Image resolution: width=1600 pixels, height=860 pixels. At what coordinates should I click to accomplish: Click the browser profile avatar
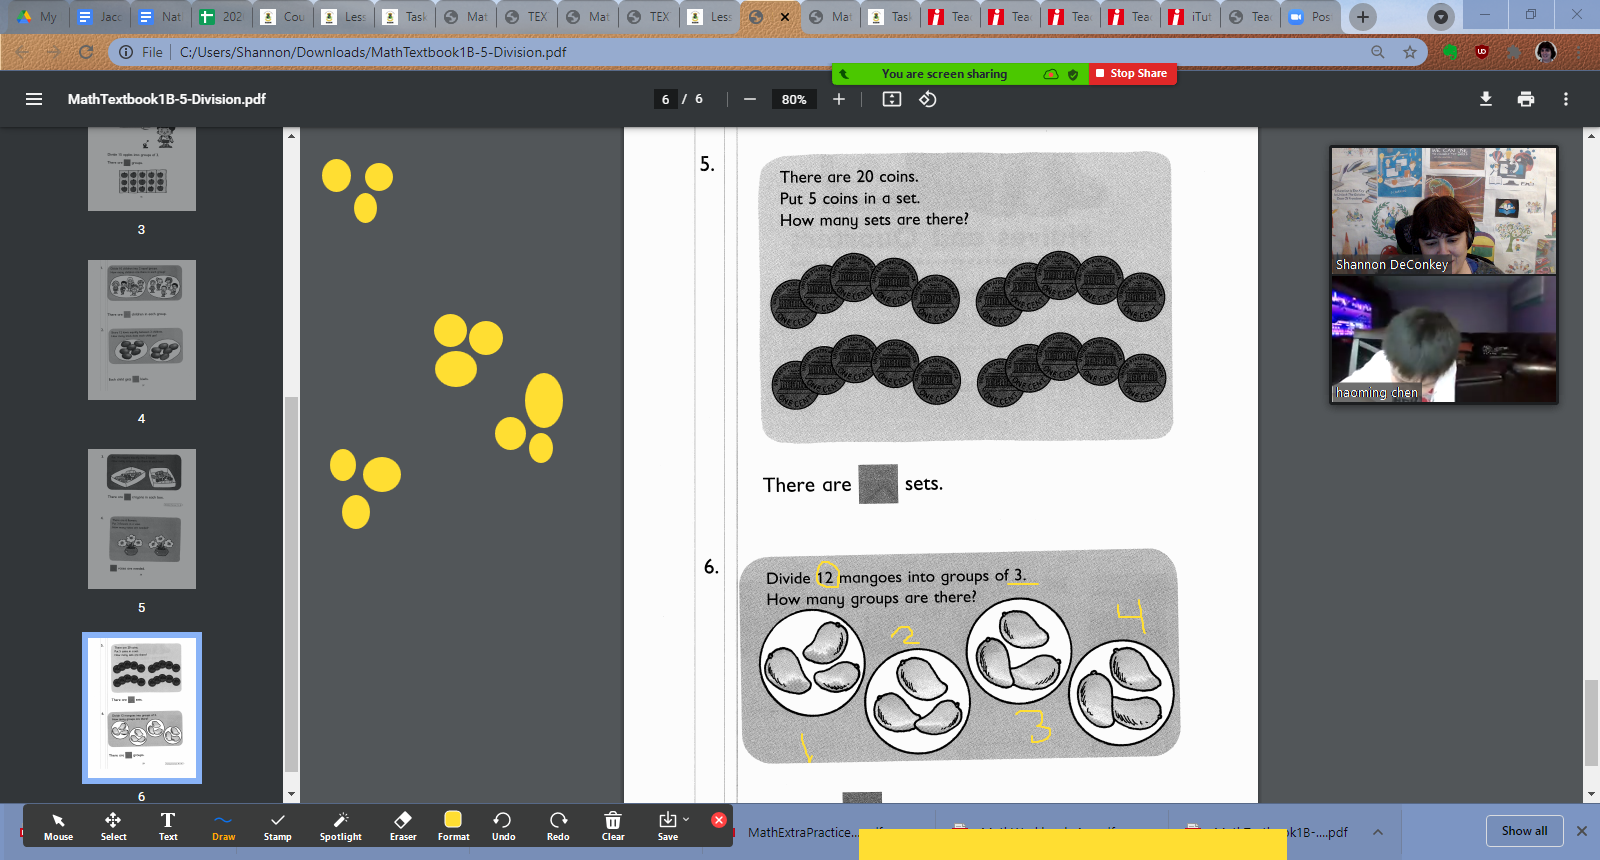click(1546, 52)
